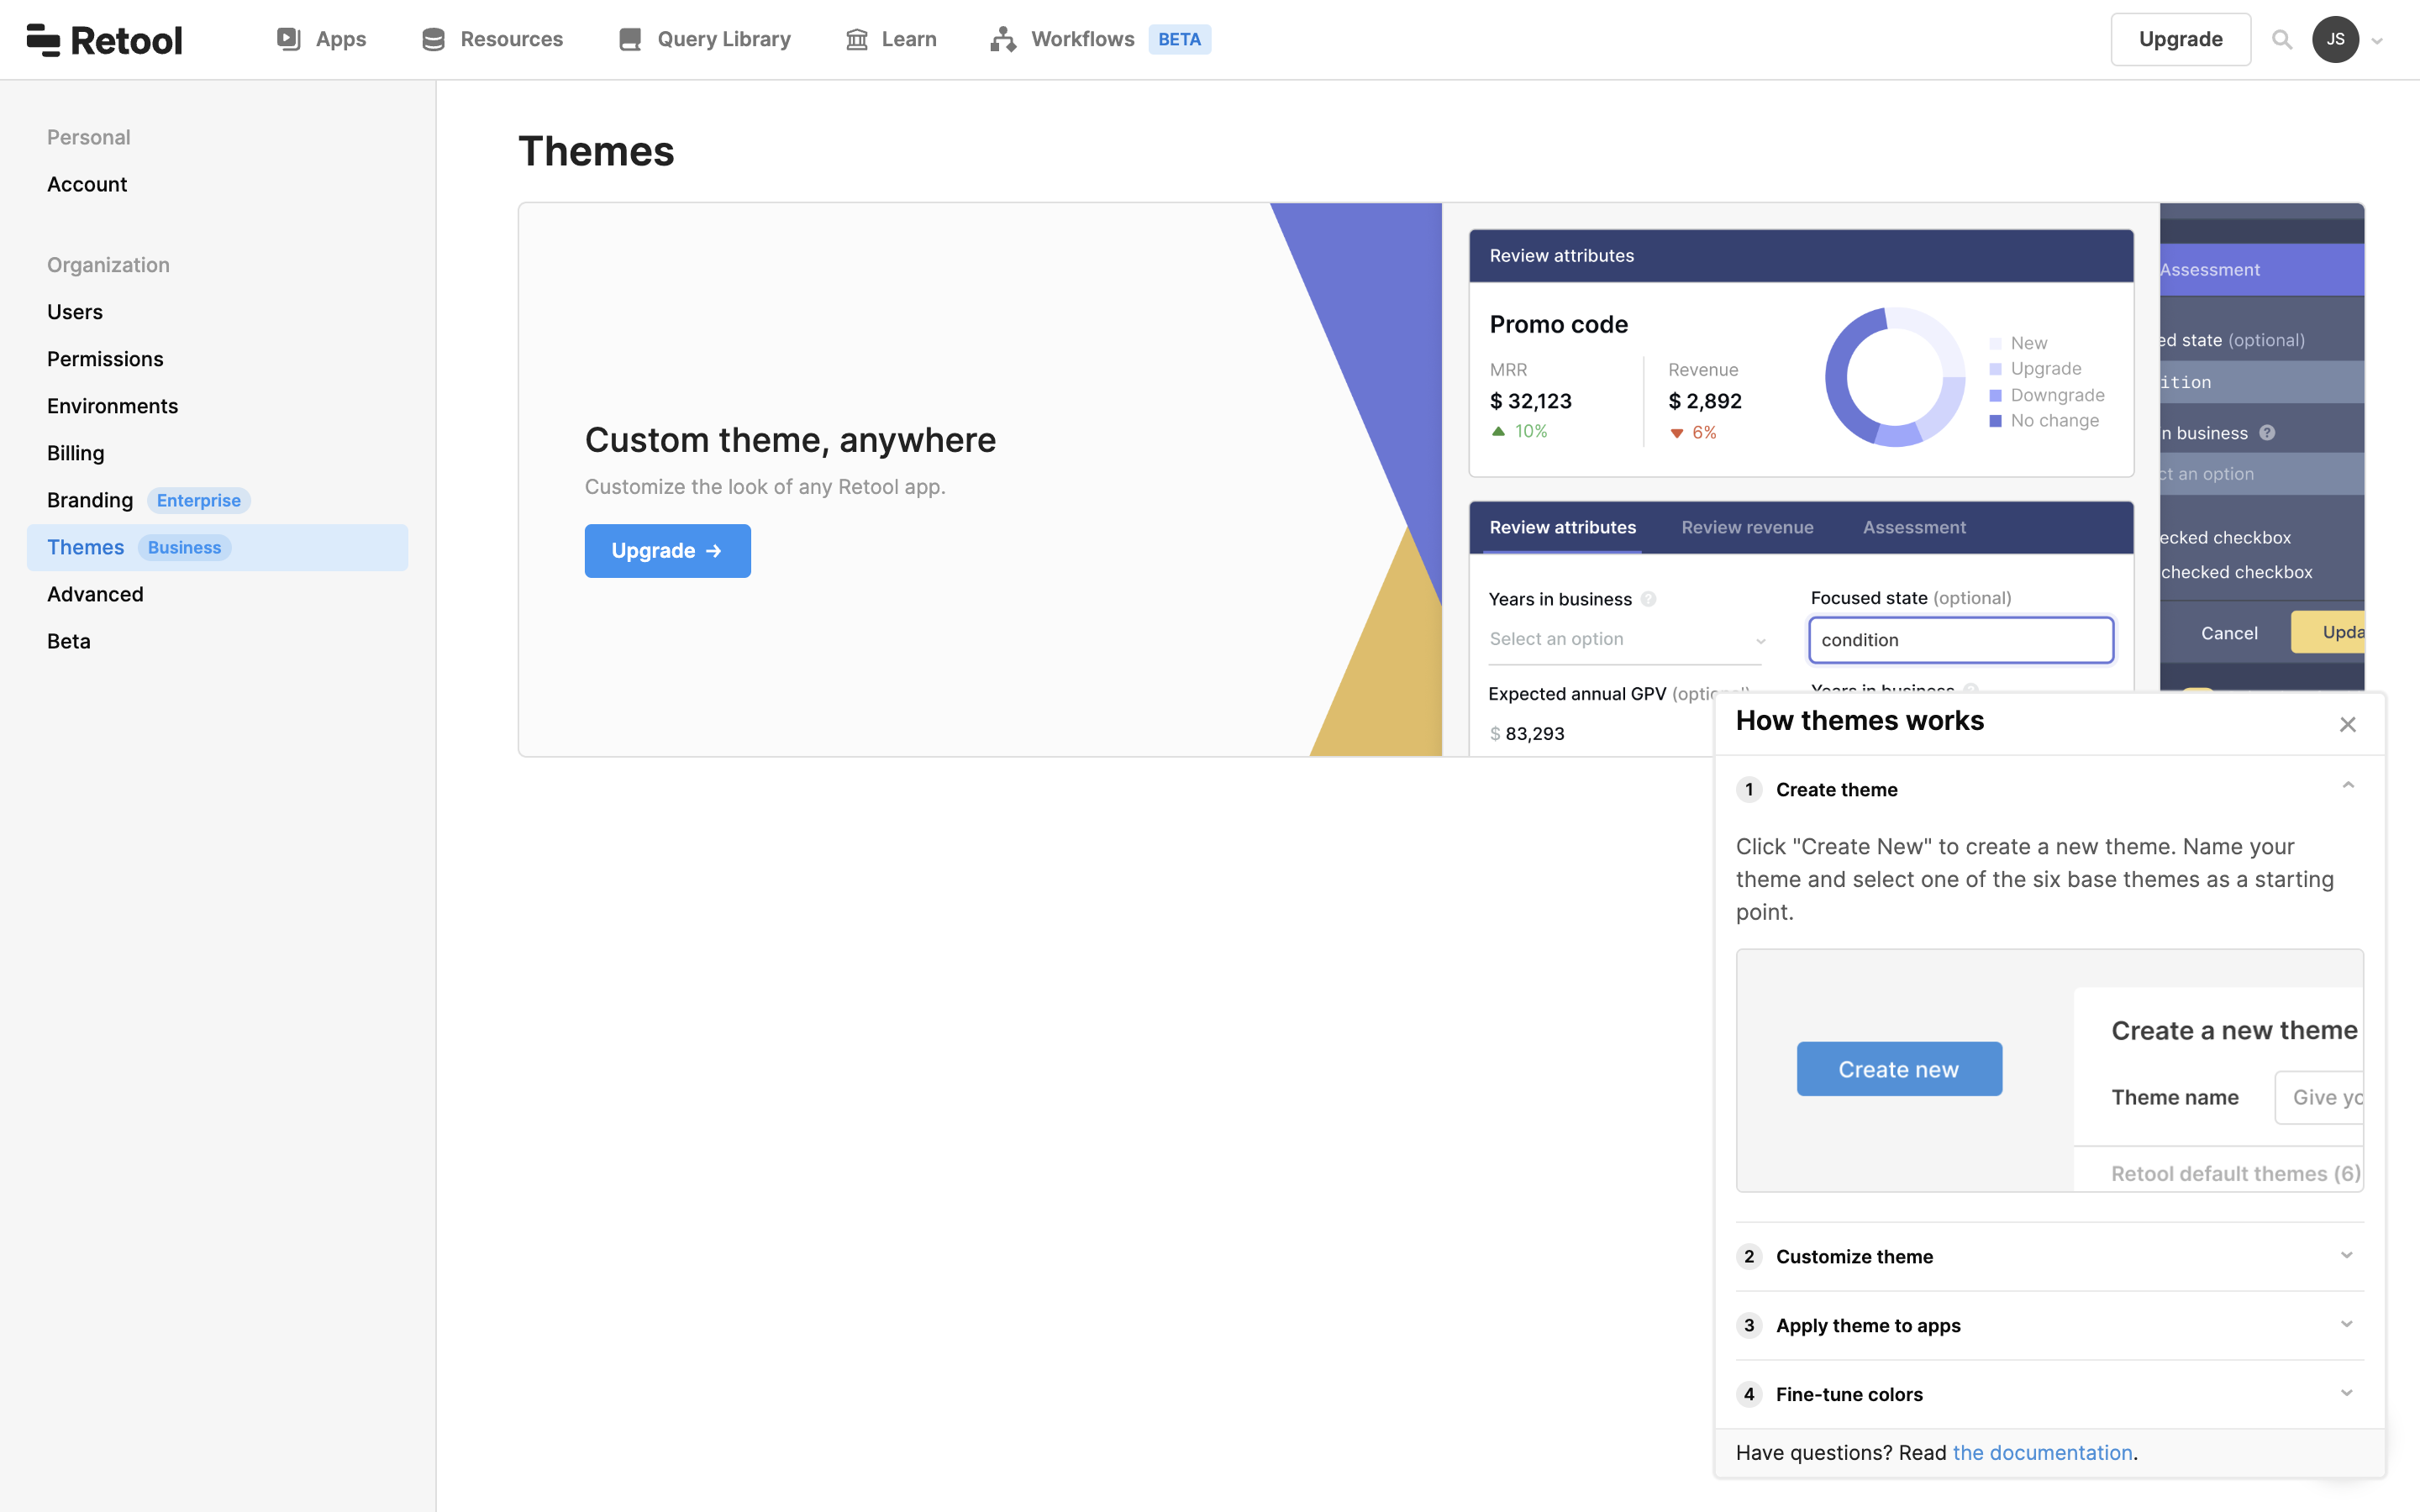Click the Cancel button in dark preview
Screen dimensions: 2420x1512
pos(2228,633)
